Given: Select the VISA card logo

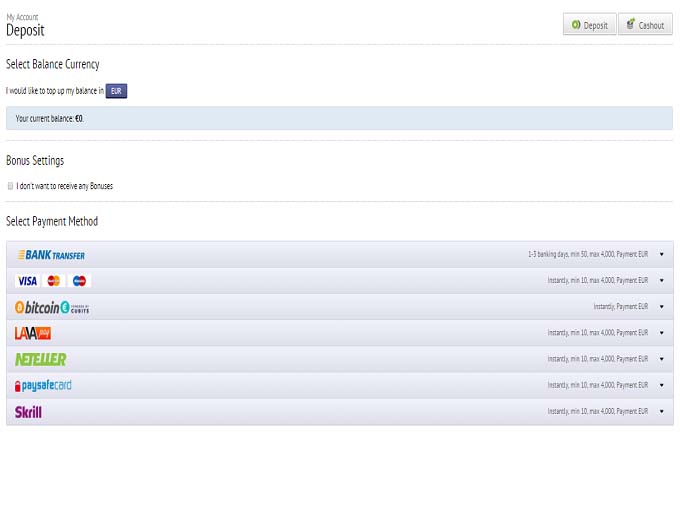Looking at the screenshot, I should click(27, 281).
